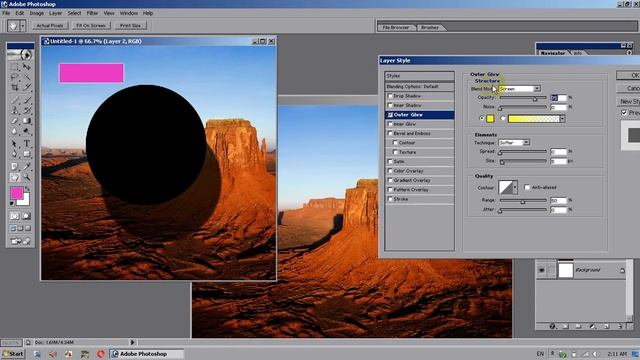Click the Print Size button
The image size is (640, 360).
point(130,25)
